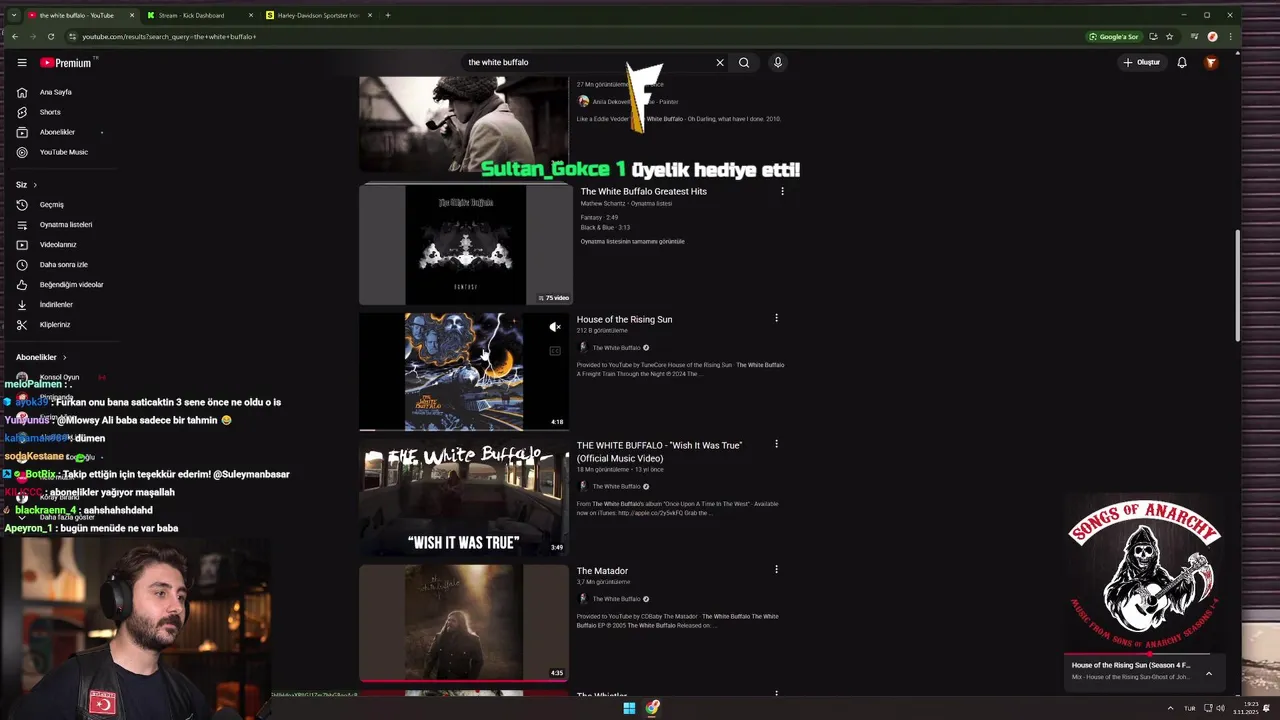
Task: Switch to the Stream - Kick Dashboard tab
Action: (191, 15)
